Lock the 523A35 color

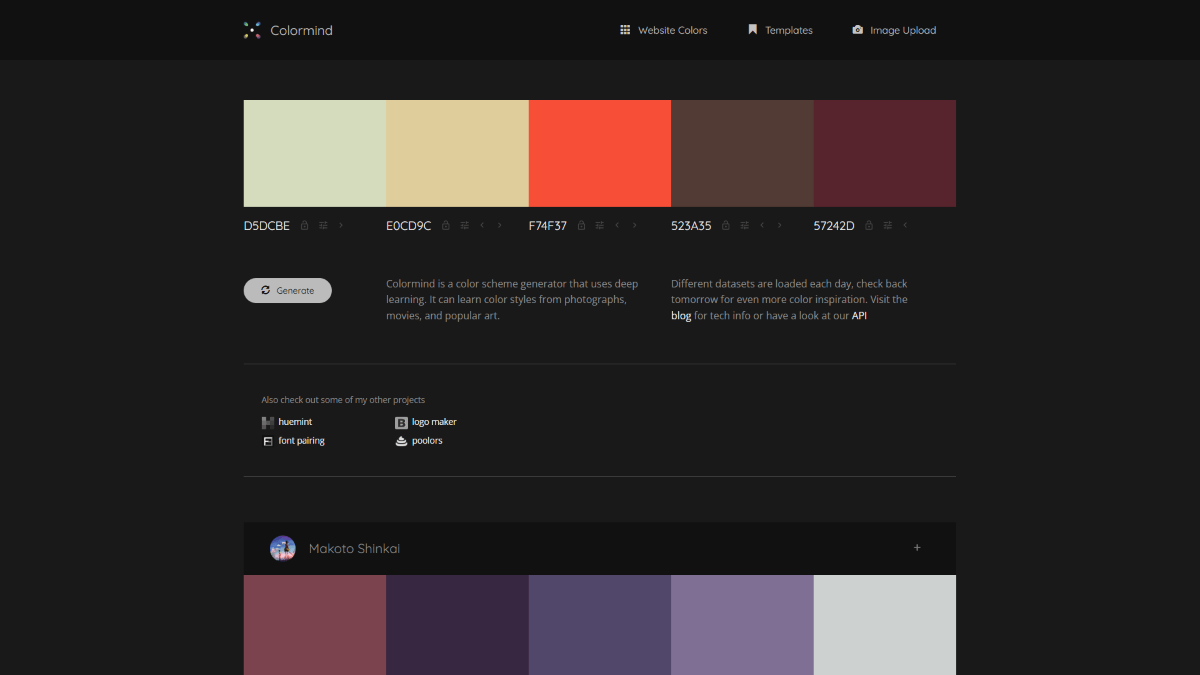[724, 225]
